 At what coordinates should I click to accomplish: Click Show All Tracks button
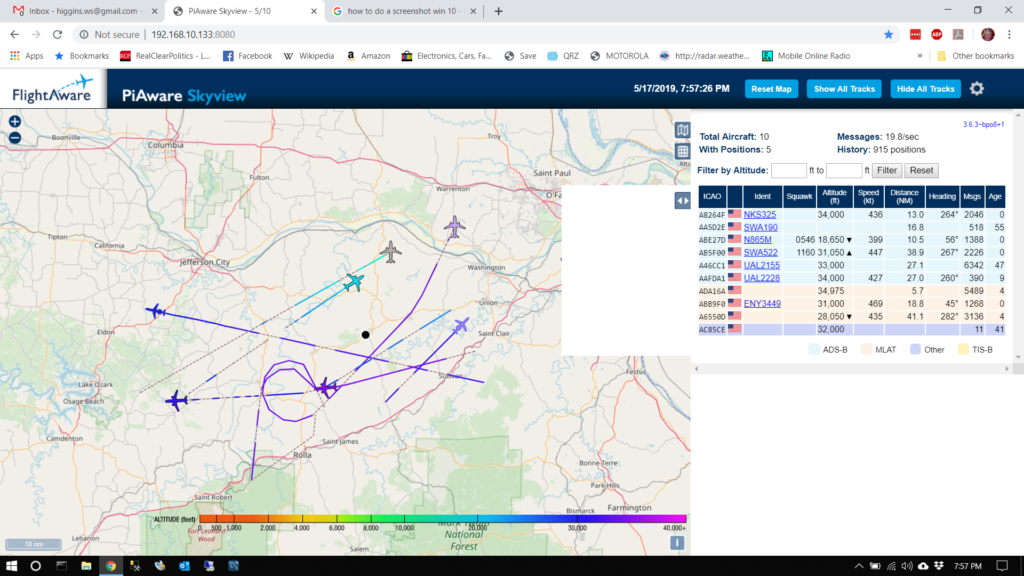(844, 89)
